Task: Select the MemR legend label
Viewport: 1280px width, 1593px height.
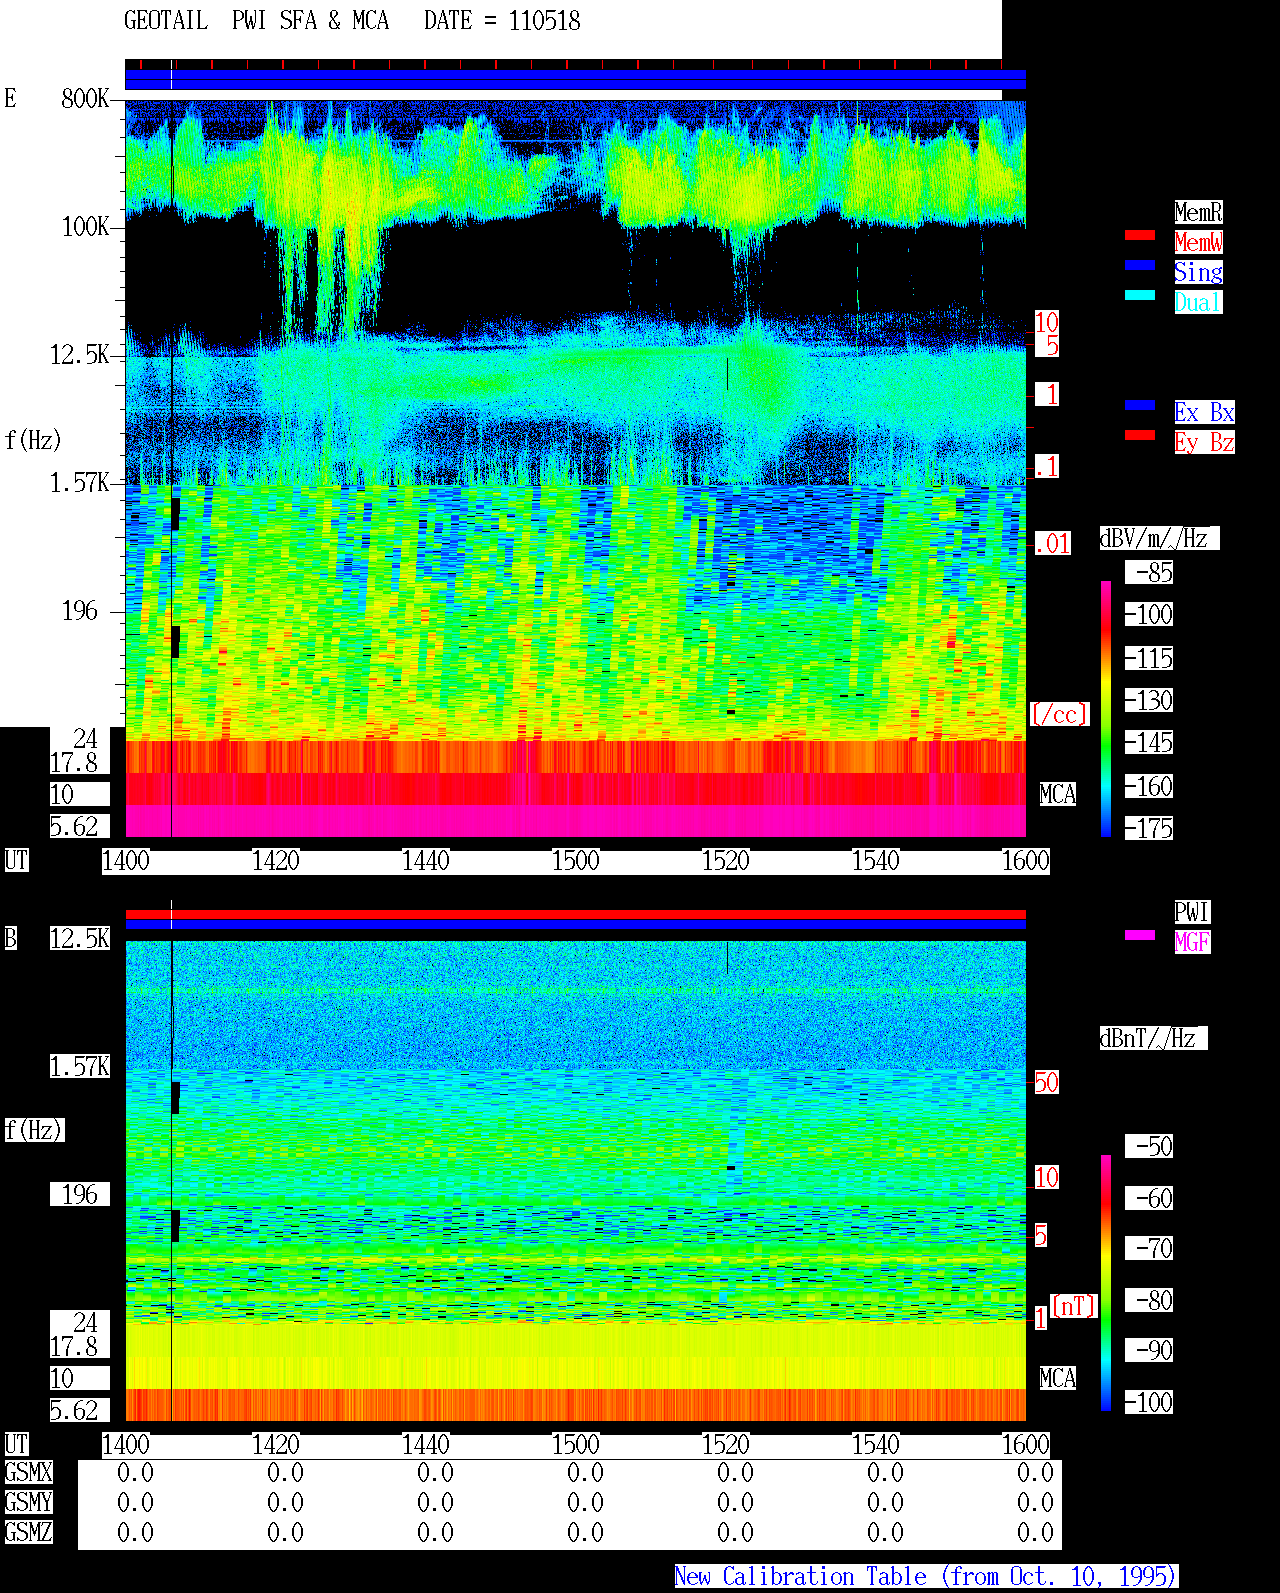Action: (x=1198, y=212)
